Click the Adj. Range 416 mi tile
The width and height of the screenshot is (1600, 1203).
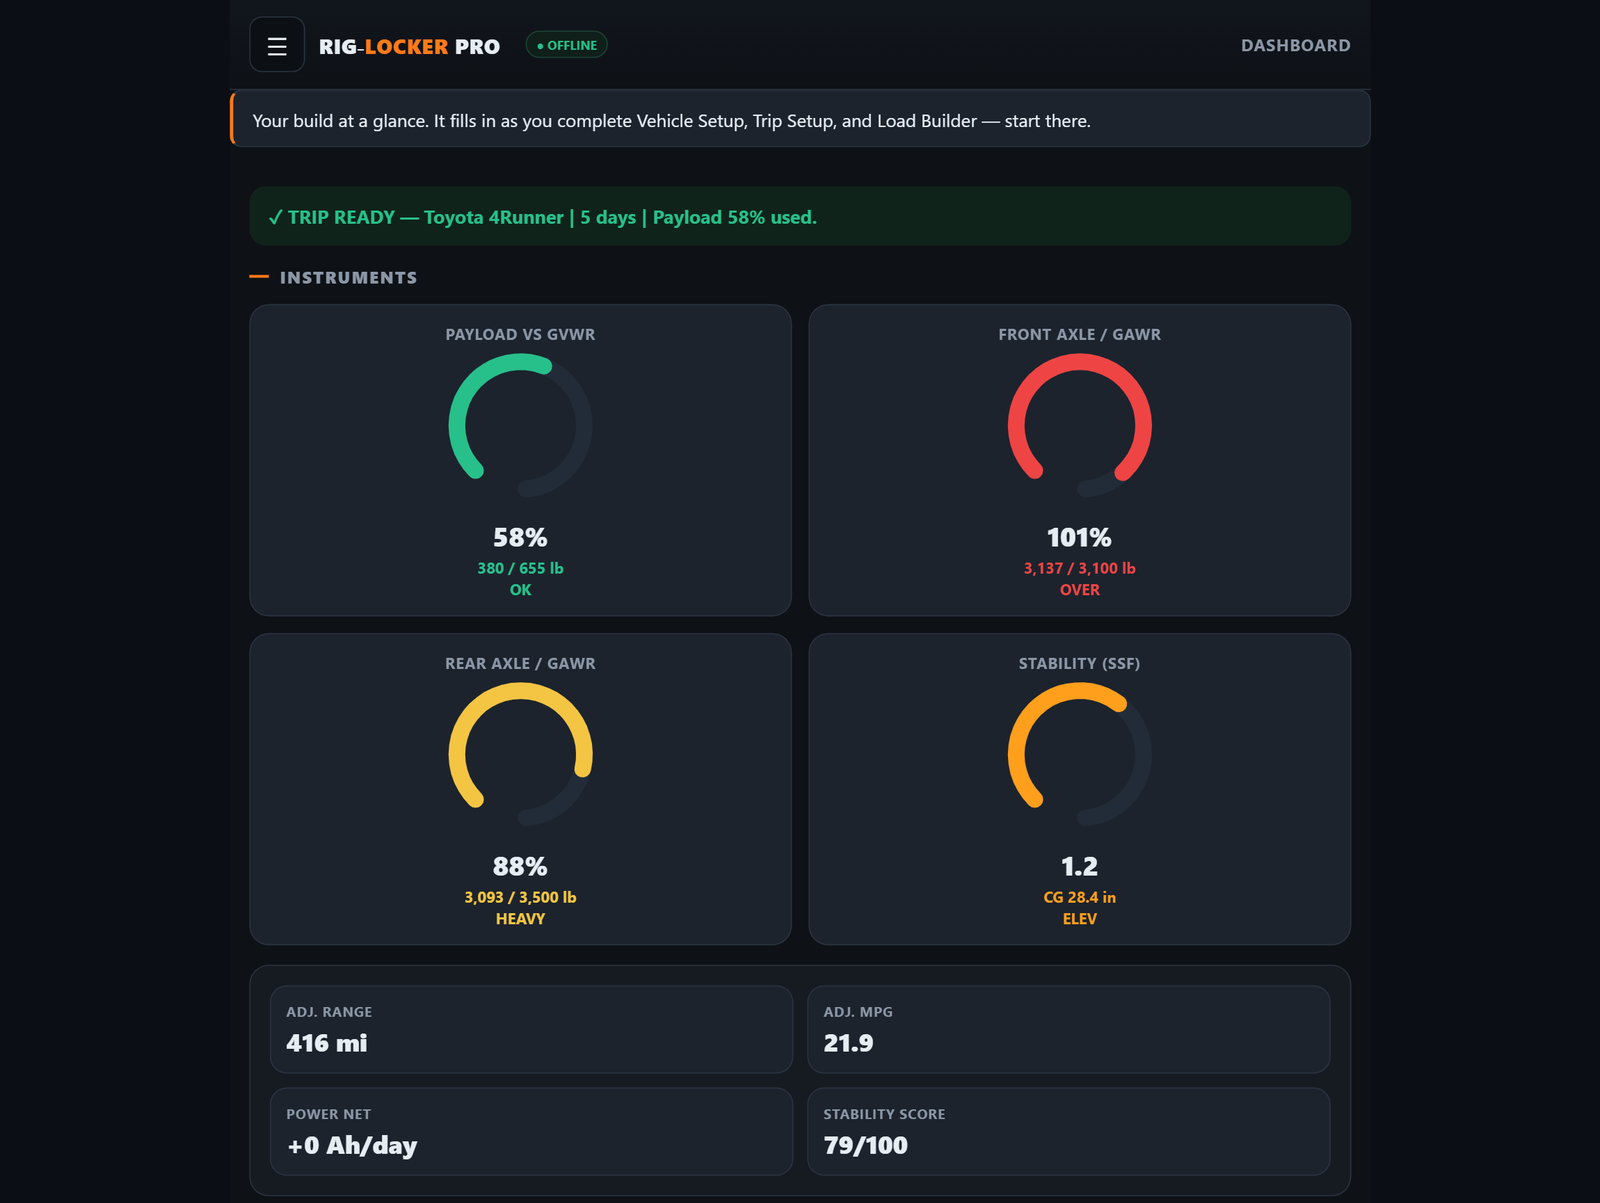[531, 1030]
